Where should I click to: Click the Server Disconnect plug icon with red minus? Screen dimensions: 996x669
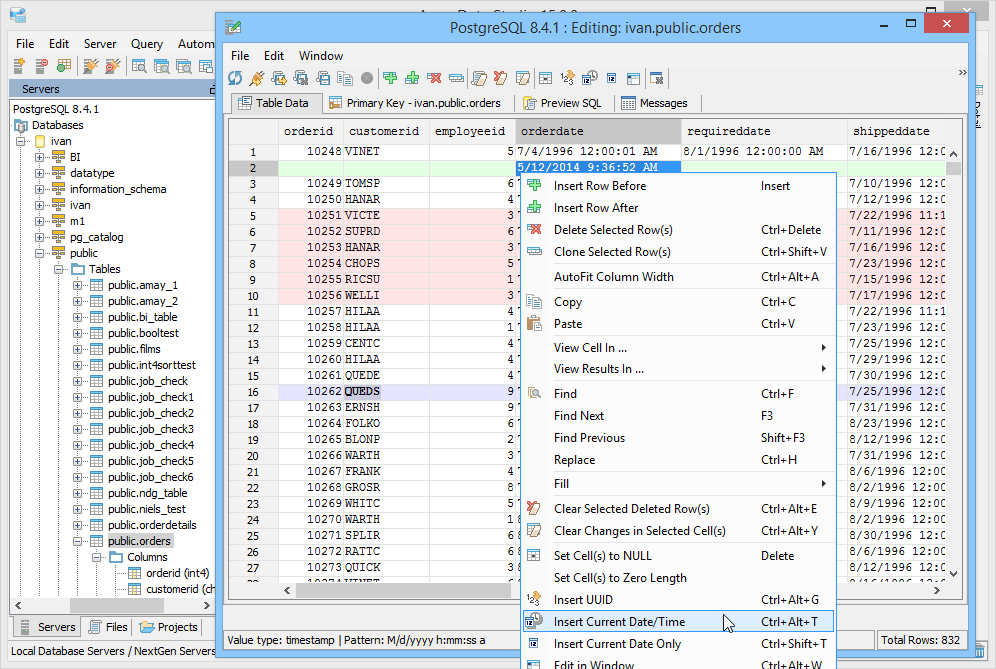click(112, 65)
